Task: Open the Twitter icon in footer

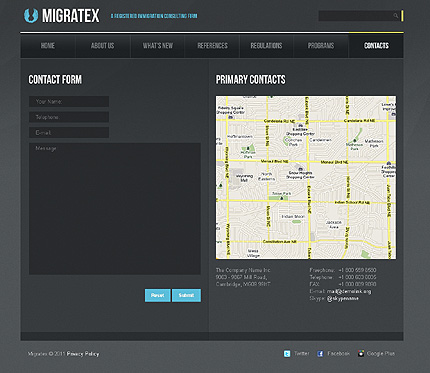Action: [x=287, y=354]
